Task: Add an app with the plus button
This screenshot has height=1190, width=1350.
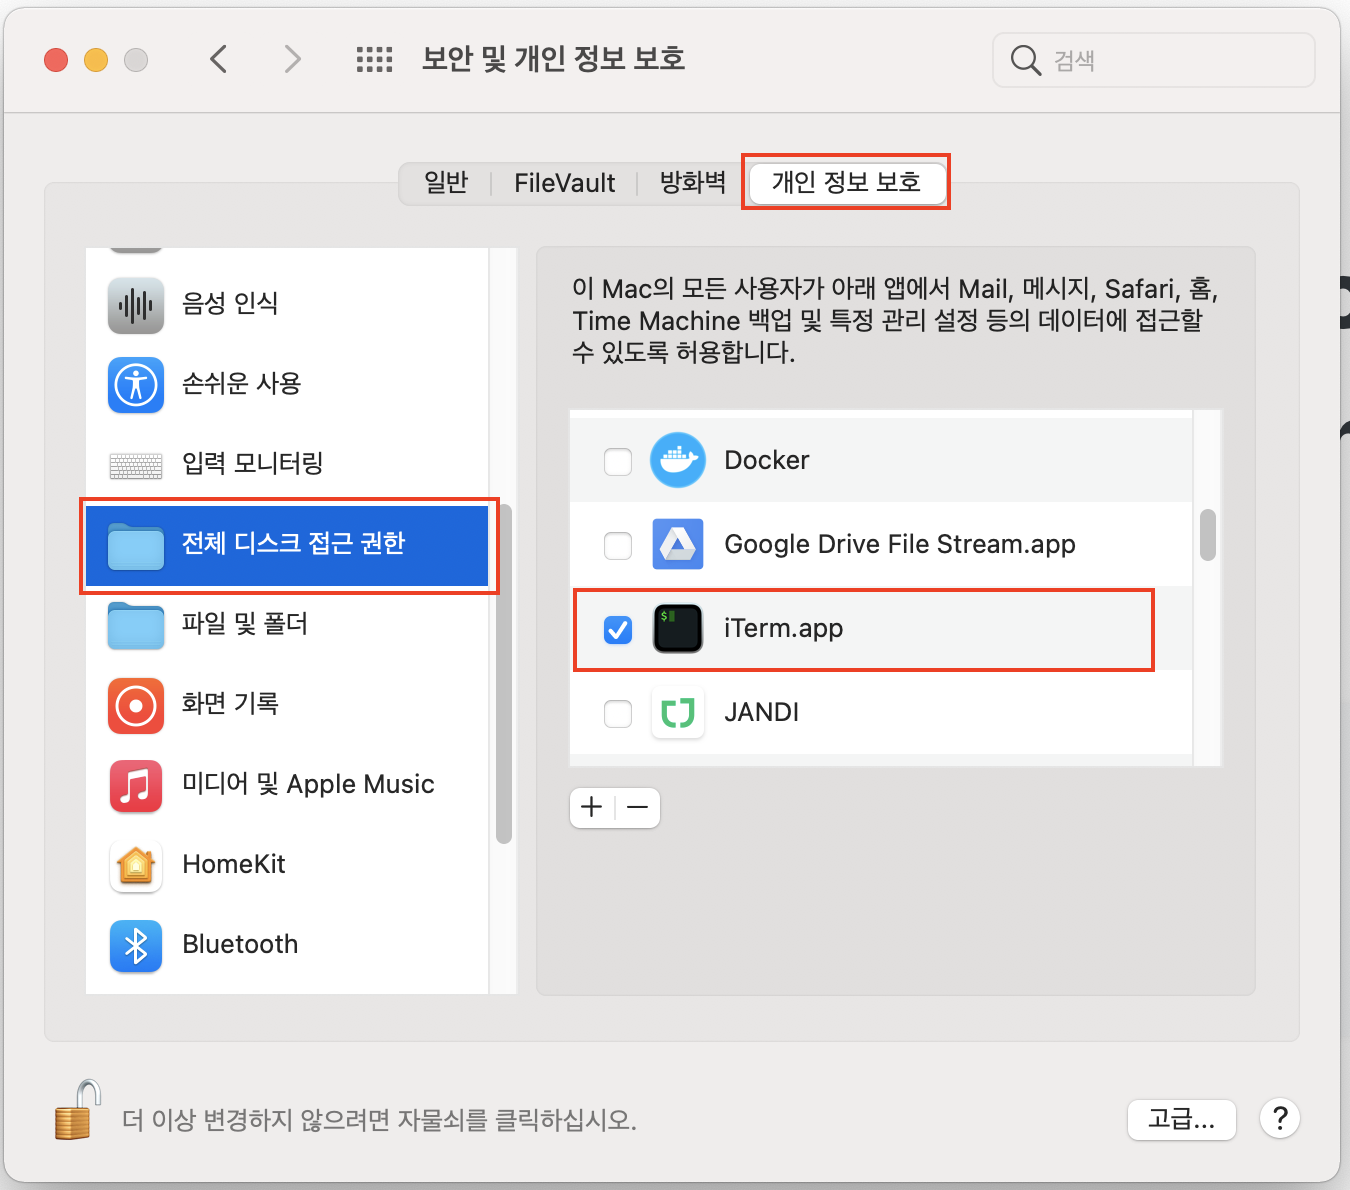Action: point(592,807)
